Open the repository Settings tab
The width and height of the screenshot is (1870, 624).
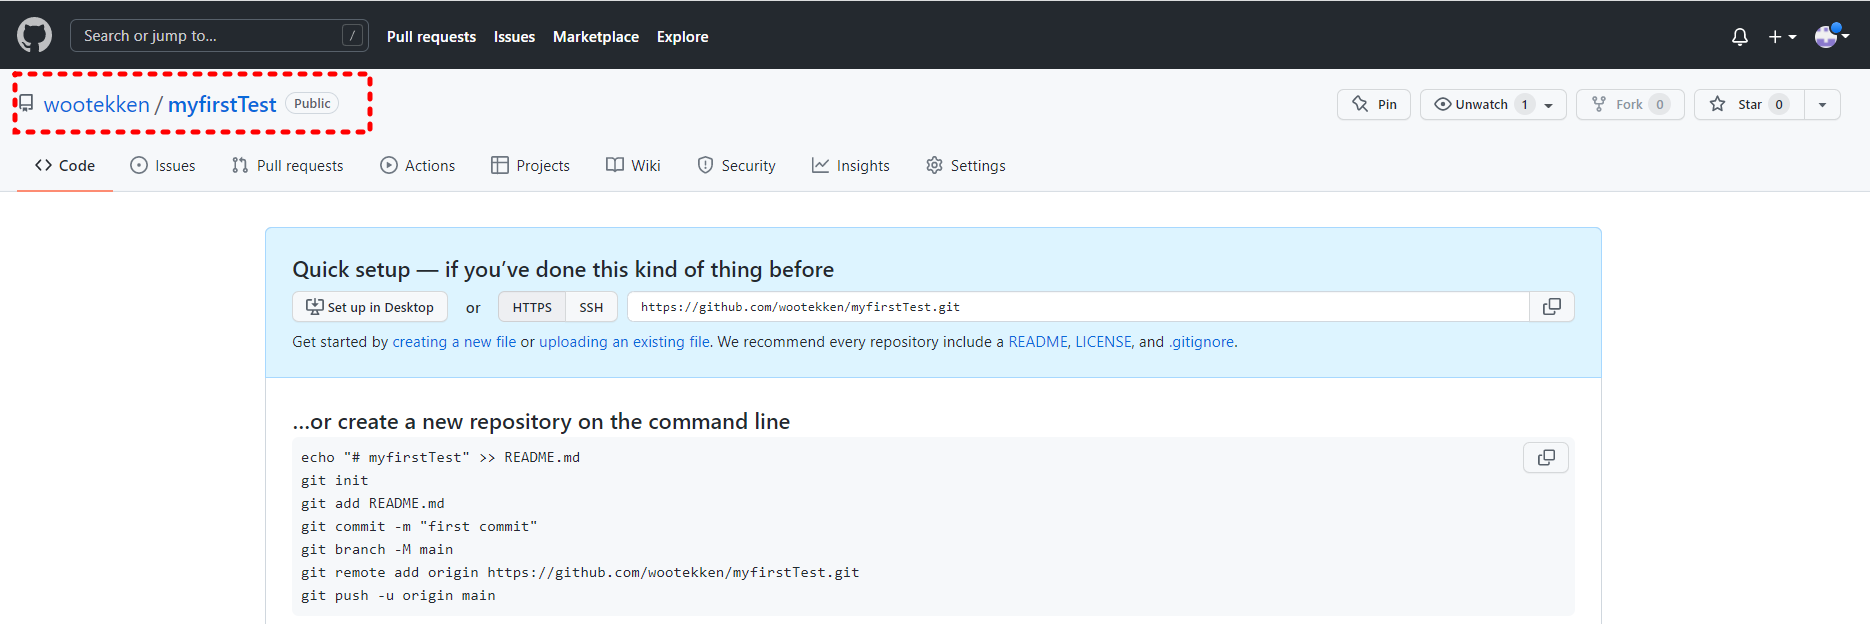[966, 165]
